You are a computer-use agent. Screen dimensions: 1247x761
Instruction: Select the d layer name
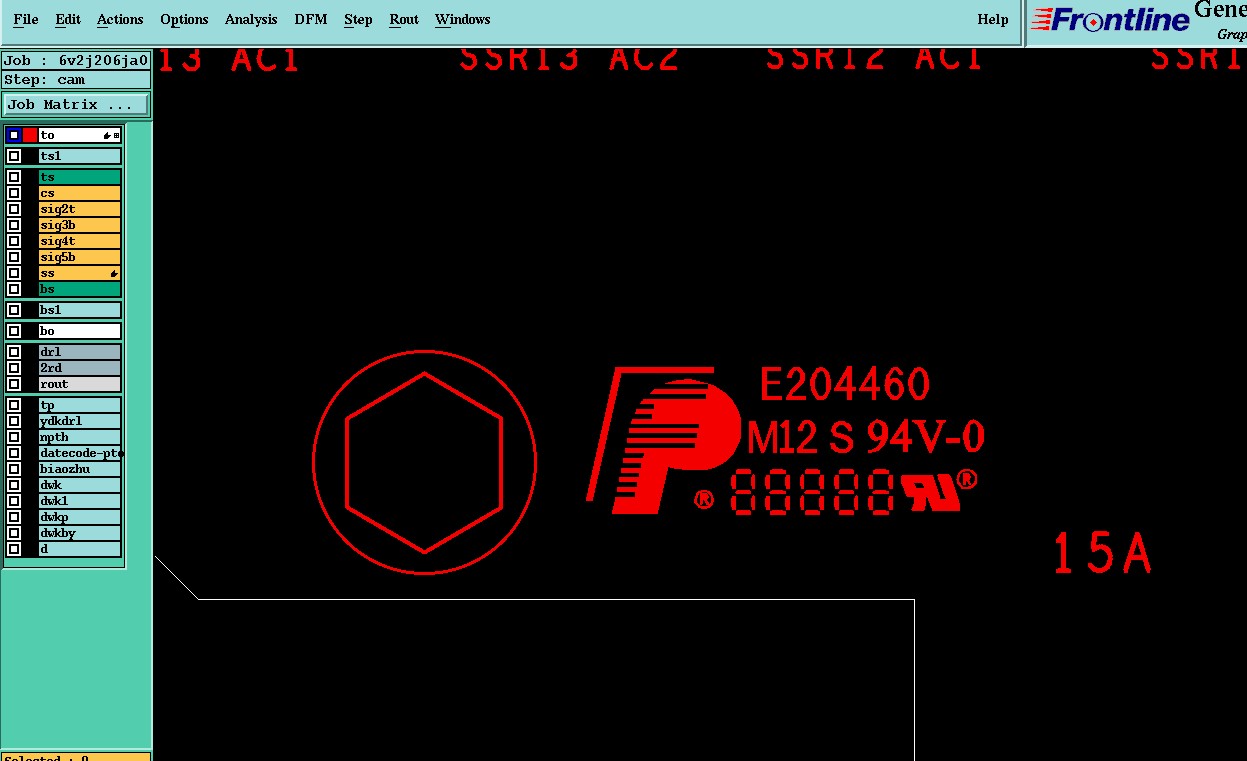[x=80, y=549]
